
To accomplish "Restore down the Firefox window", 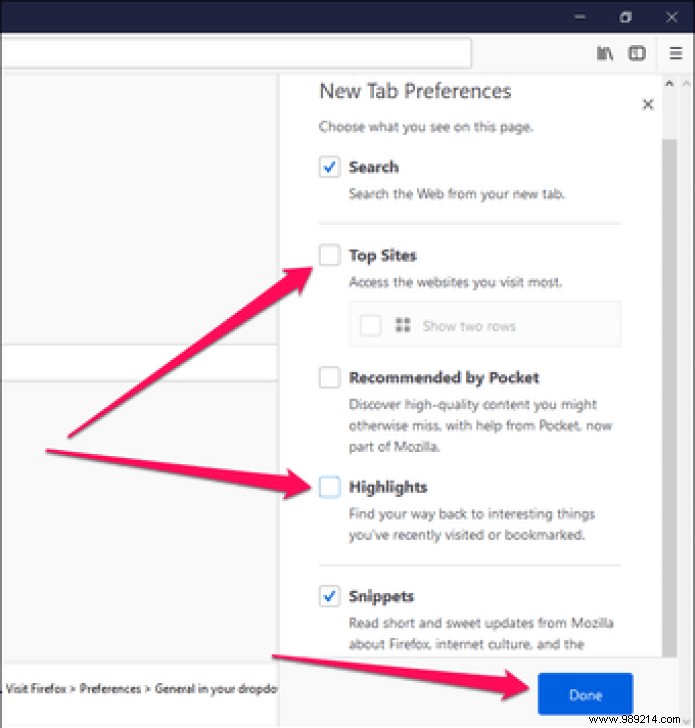I will [x=625, y=17].
